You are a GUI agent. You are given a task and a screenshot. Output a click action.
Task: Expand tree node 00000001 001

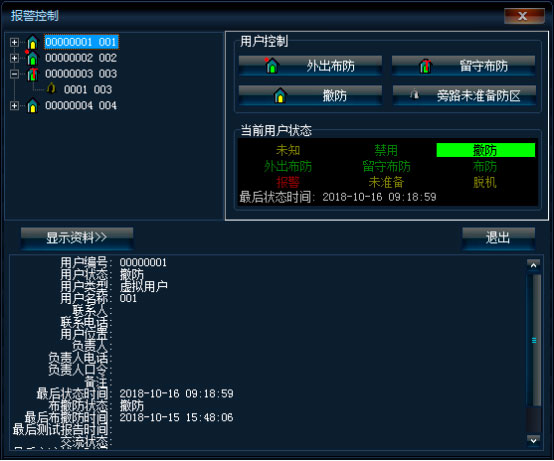[14, 42]
